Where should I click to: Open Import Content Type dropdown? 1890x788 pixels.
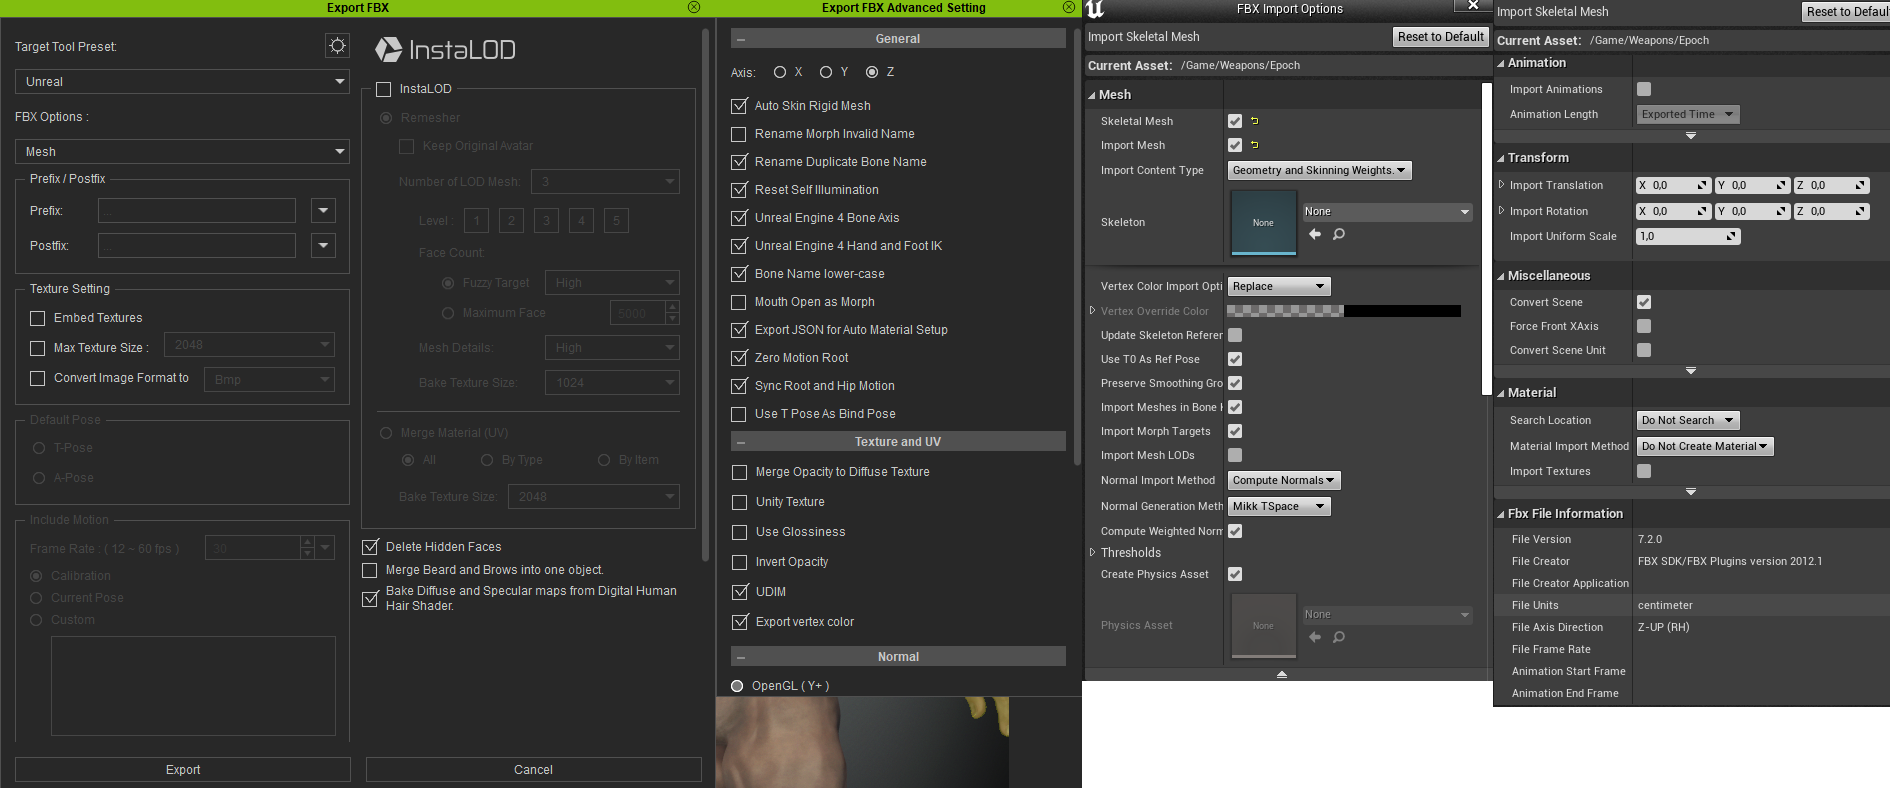(1319, 170)
